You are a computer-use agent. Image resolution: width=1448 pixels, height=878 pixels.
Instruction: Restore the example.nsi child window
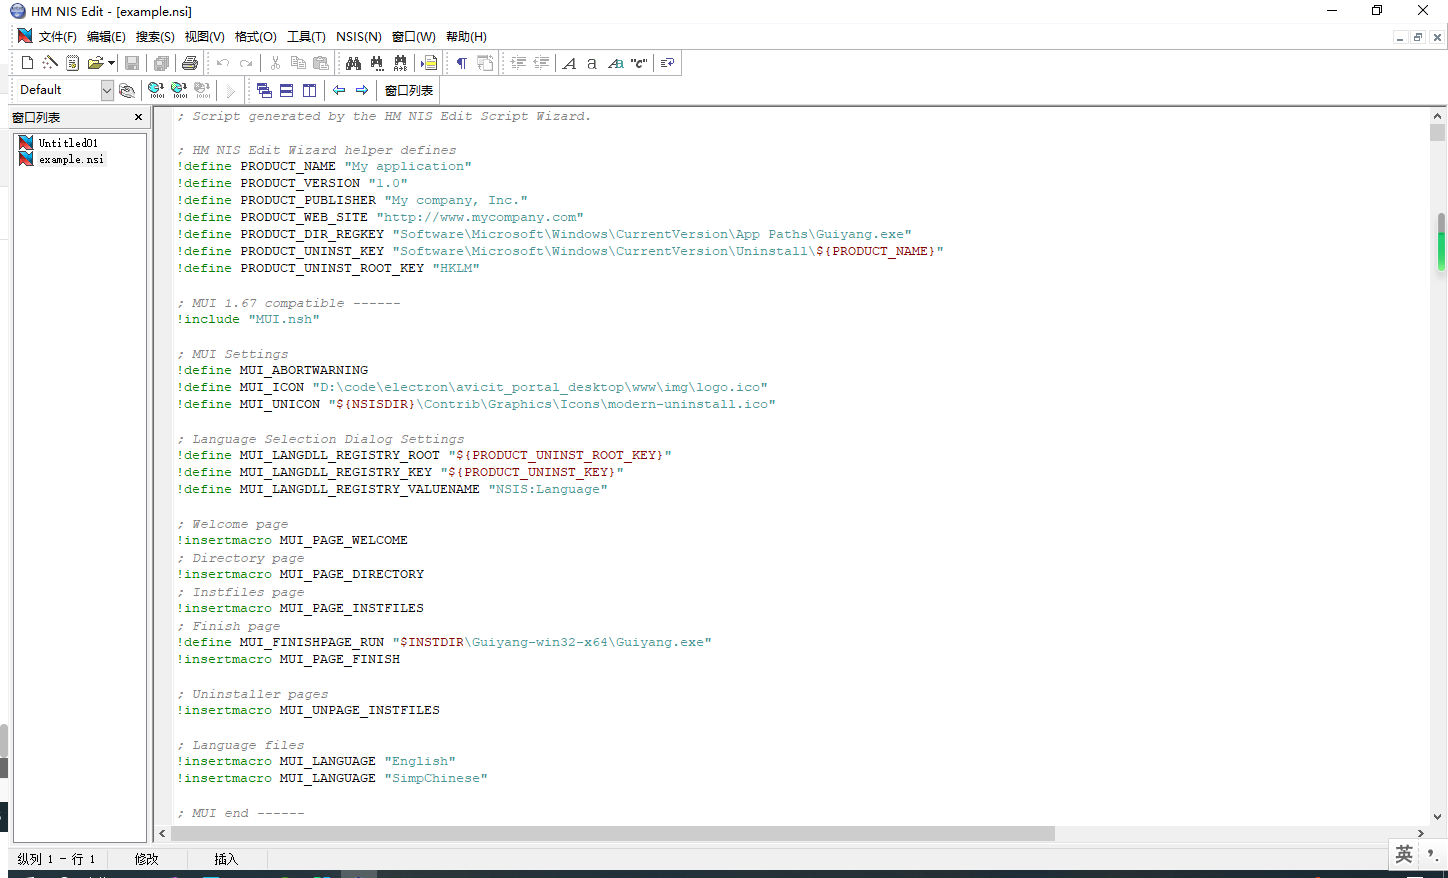1417,37
